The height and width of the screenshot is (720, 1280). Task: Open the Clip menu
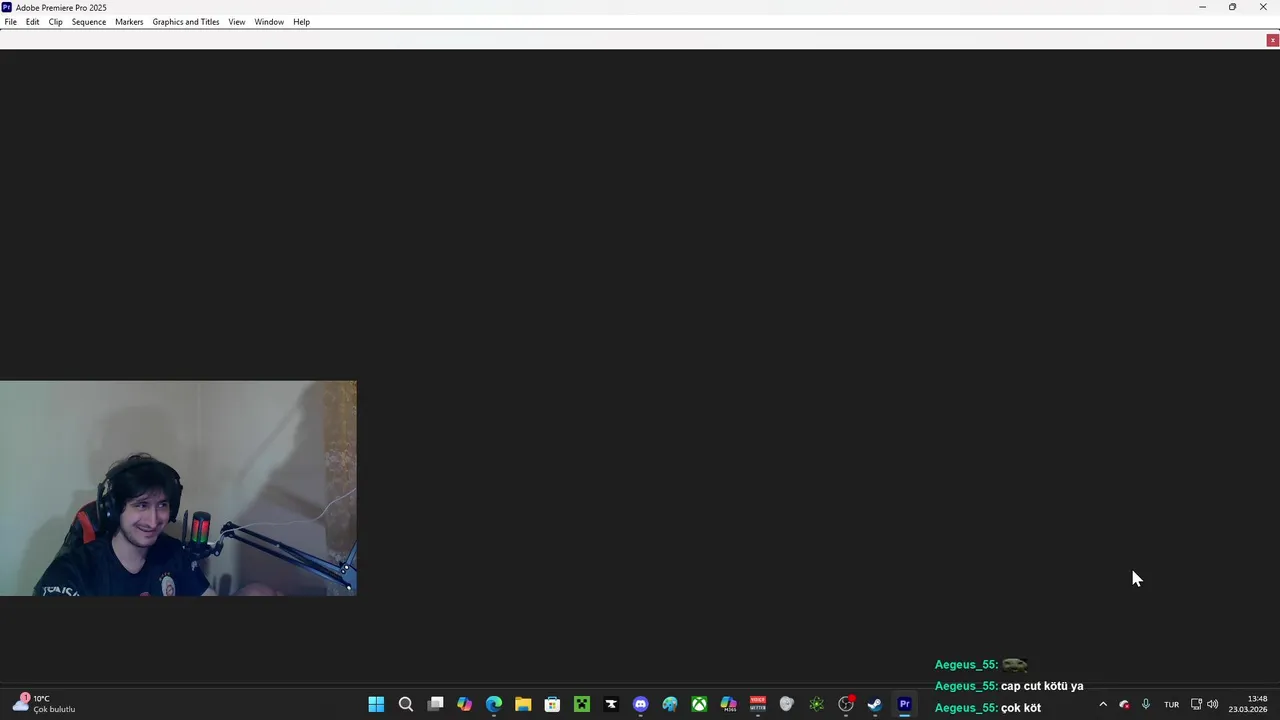(x=56, y=22)
